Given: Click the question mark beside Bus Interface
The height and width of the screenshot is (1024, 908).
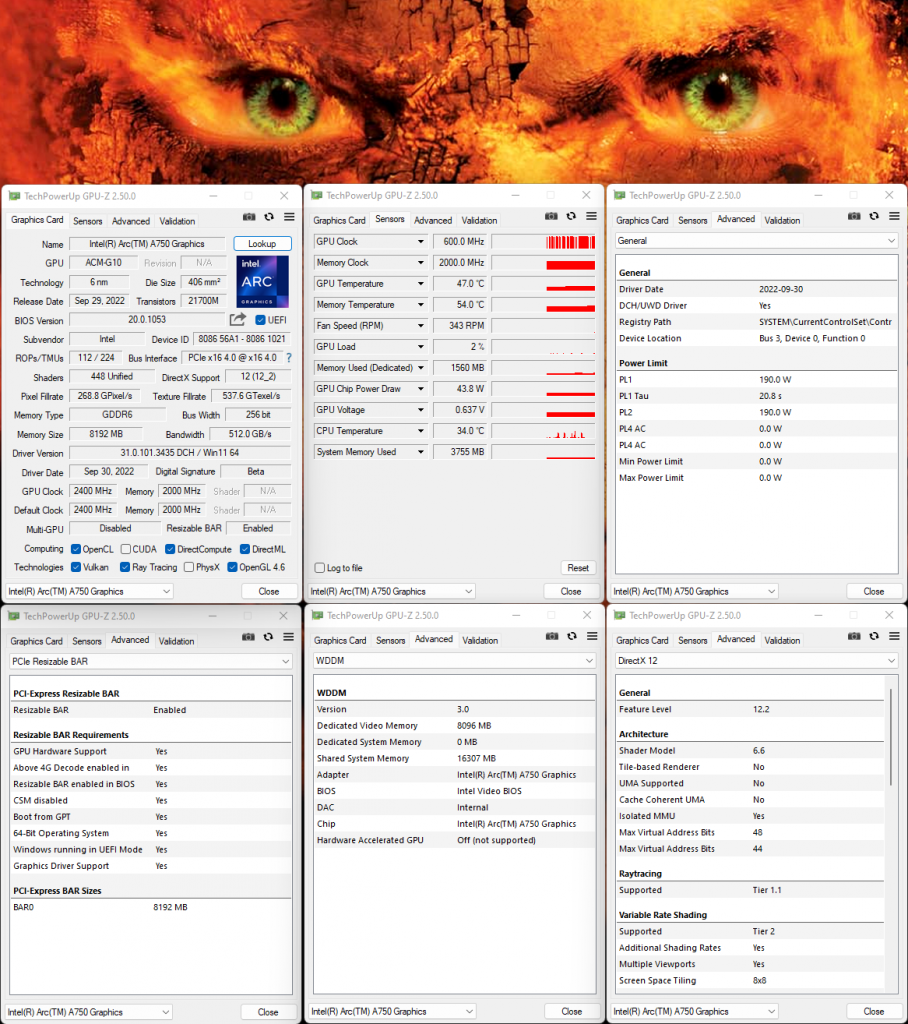Looking at the screenshot, I should tap(289, 358).
